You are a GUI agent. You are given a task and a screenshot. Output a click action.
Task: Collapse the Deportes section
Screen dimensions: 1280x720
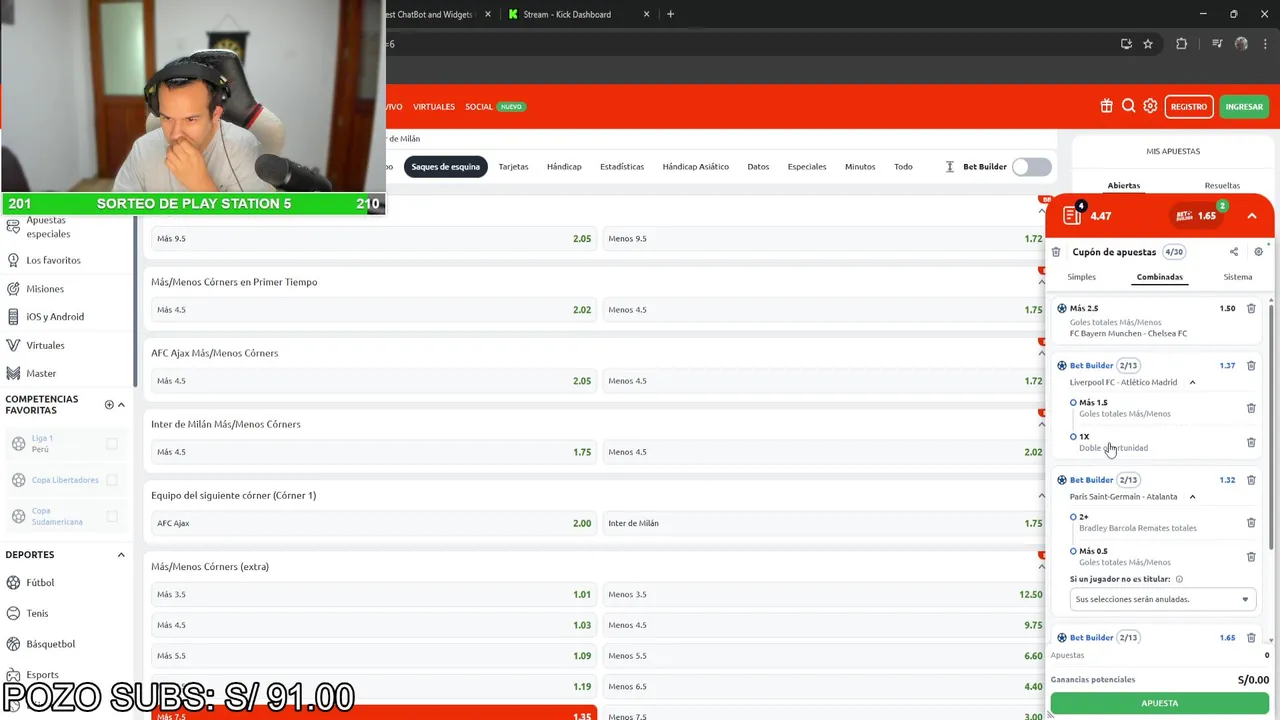121,555
